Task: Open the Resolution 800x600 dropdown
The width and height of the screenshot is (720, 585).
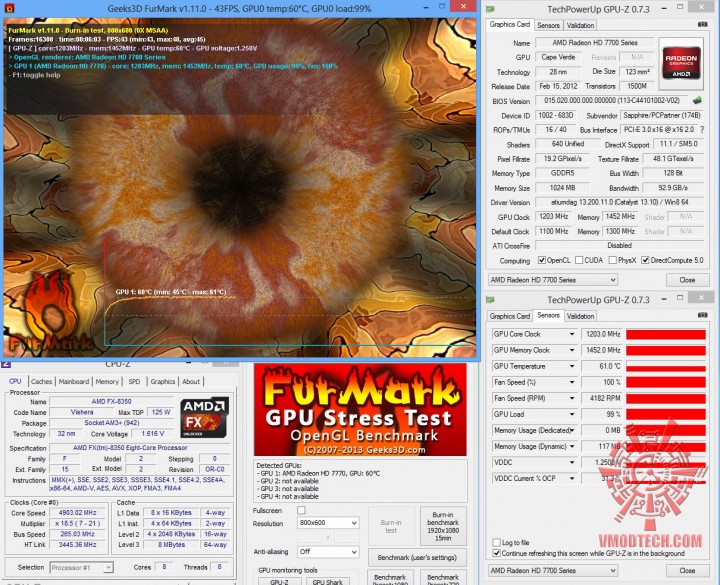Action: pyautogui.click(x=328, y=523)
